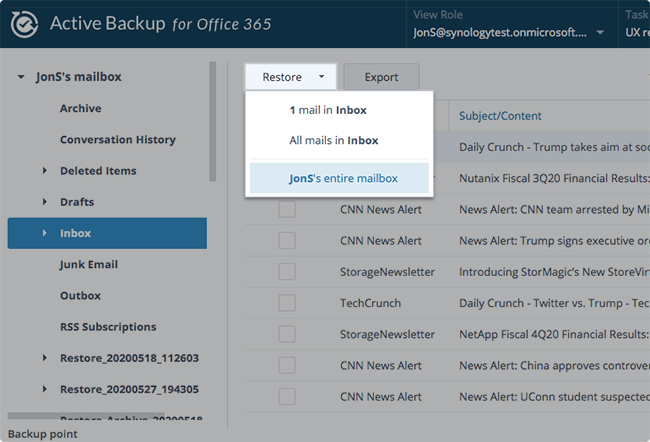Check the 'UConn student' mail checkbox

coord(287,397)
